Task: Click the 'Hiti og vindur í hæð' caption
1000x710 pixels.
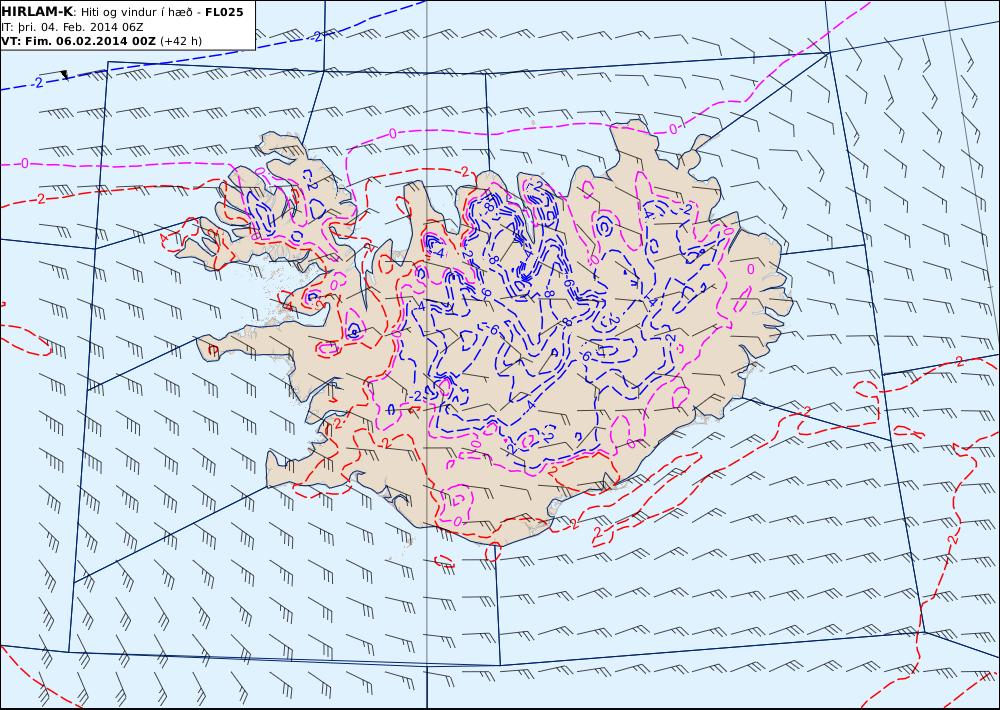Action: click(x=140, y=13)
